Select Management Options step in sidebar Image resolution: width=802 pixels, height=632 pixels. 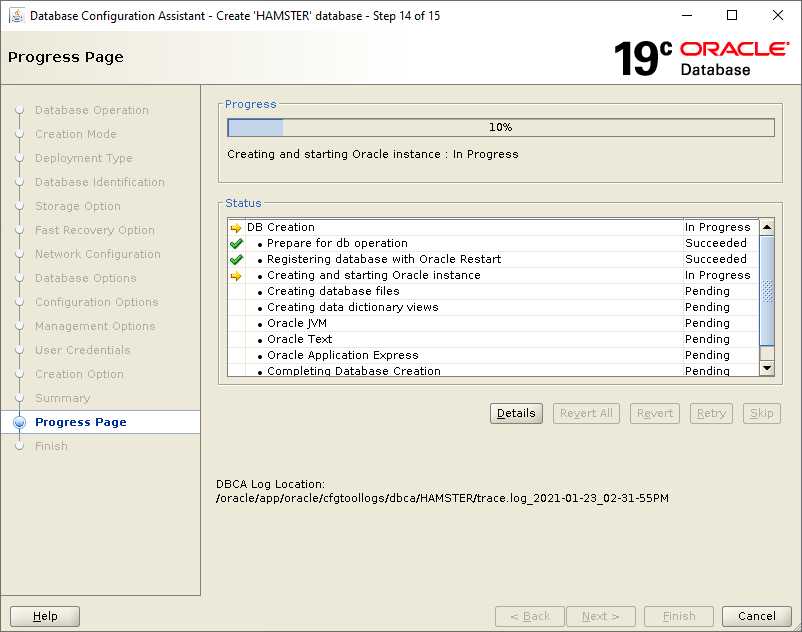[95, 326]
